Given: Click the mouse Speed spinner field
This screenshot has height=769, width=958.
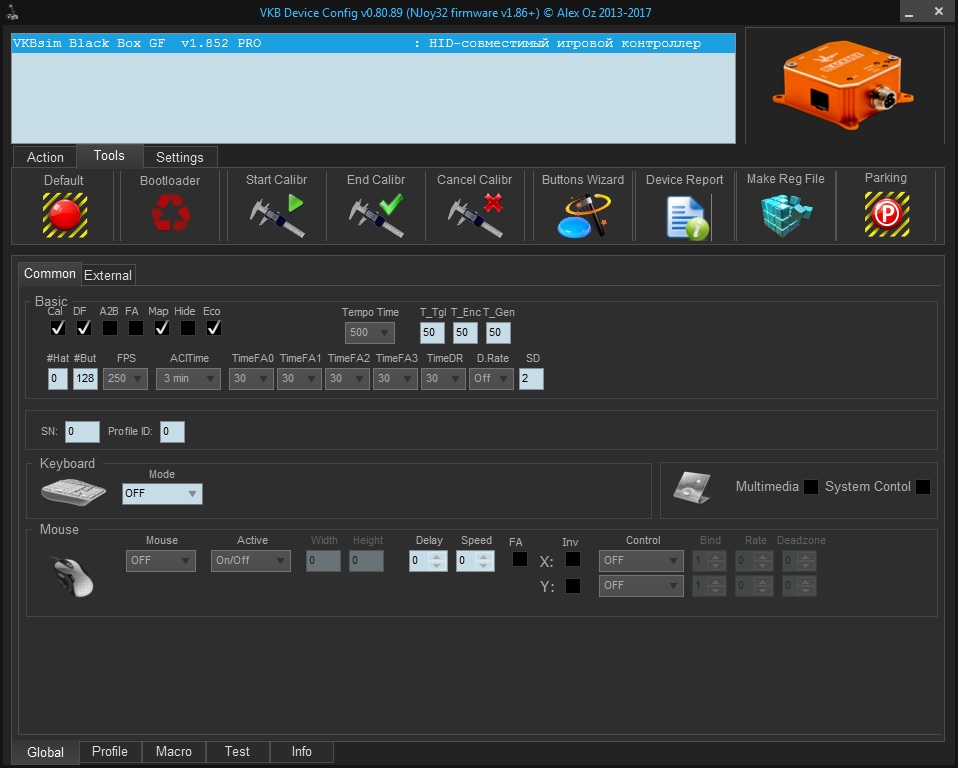Looking at the screenshot, I should pyautogui.click(x=475, y=561).
